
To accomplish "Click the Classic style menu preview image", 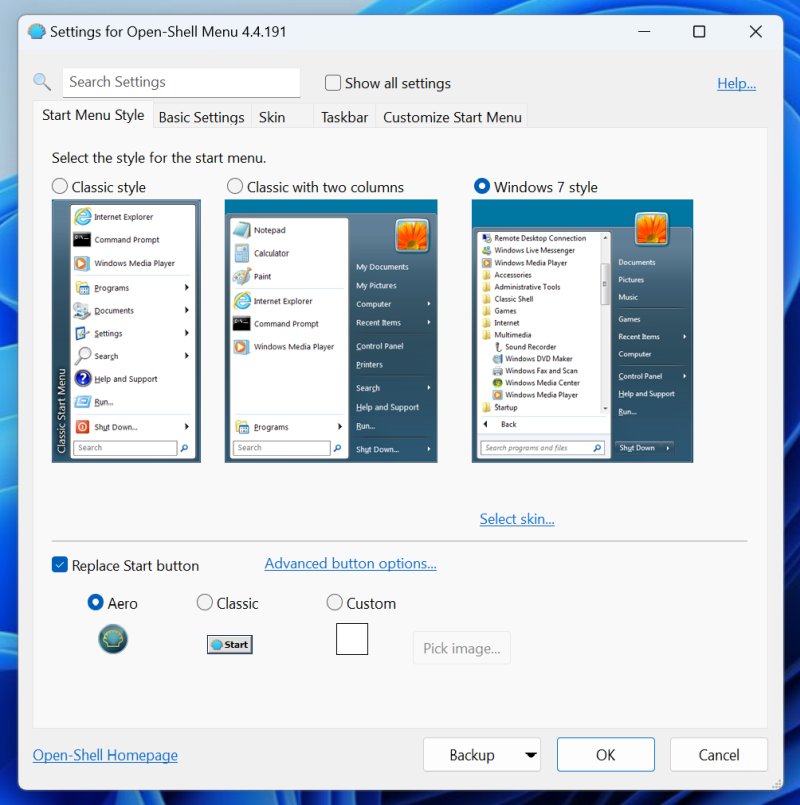I will [126, 331].
